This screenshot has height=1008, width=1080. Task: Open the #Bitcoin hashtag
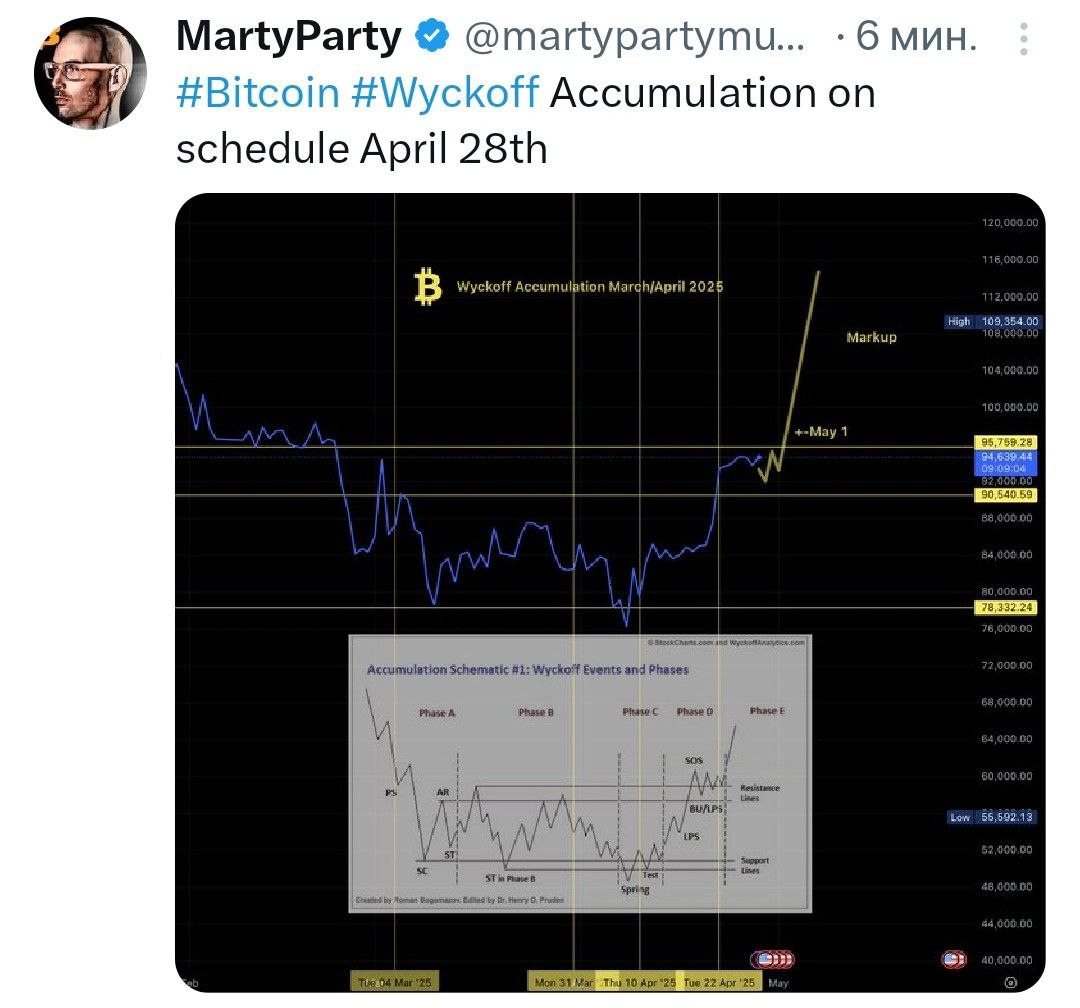pyautogui.click(x=258, y=92)
